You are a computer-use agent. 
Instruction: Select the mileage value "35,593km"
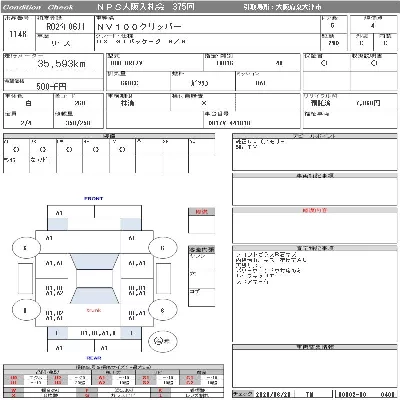[61, 63]
